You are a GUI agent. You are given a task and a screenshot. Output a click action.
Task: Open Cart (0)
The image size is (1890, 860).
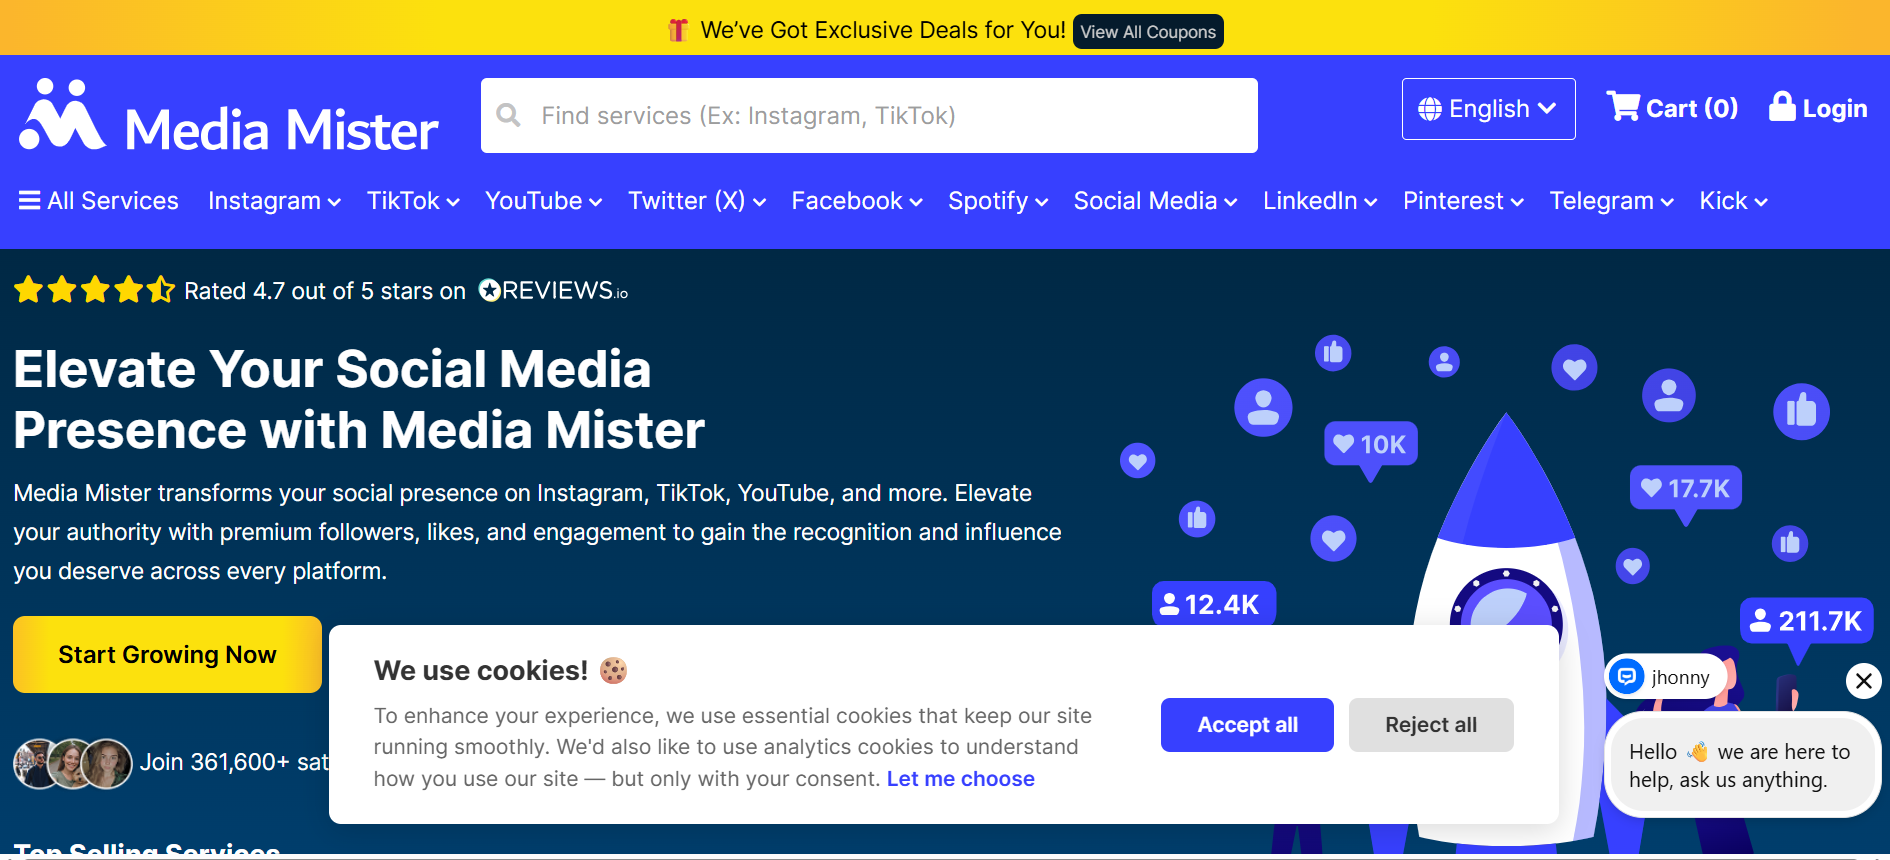pos(1672,108)
